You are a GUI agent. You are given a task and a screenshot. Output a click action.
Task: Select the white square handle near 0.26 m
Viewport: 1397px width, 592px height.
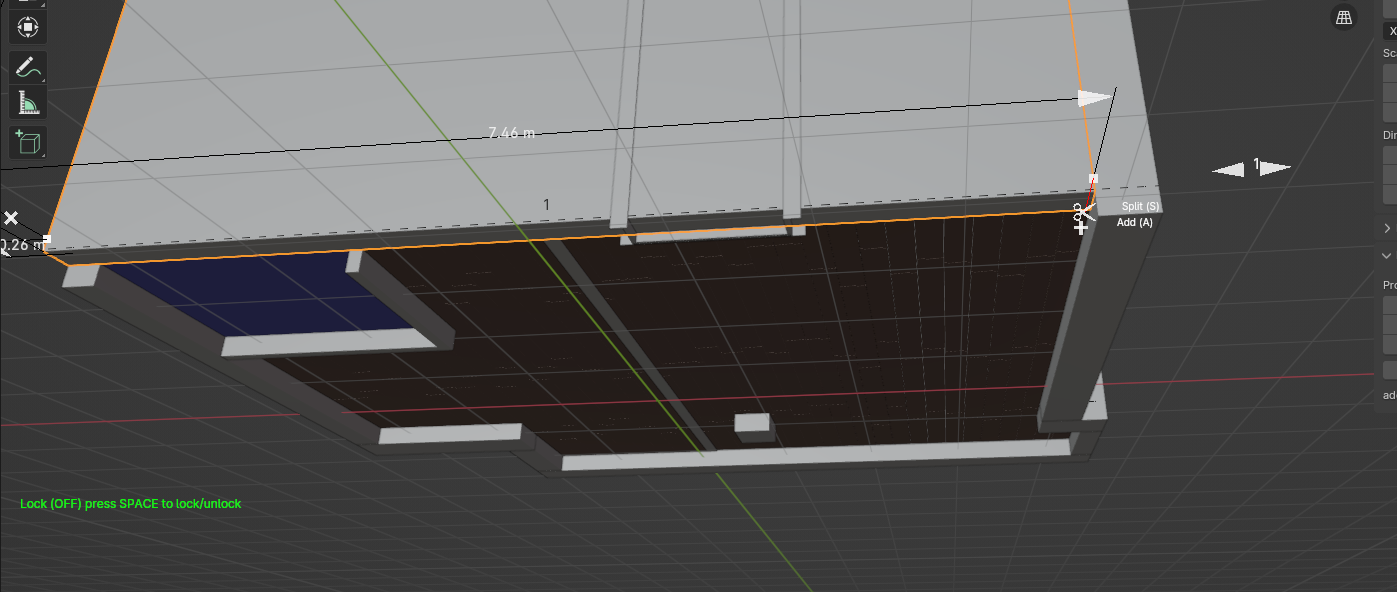(x=47, y=240)
